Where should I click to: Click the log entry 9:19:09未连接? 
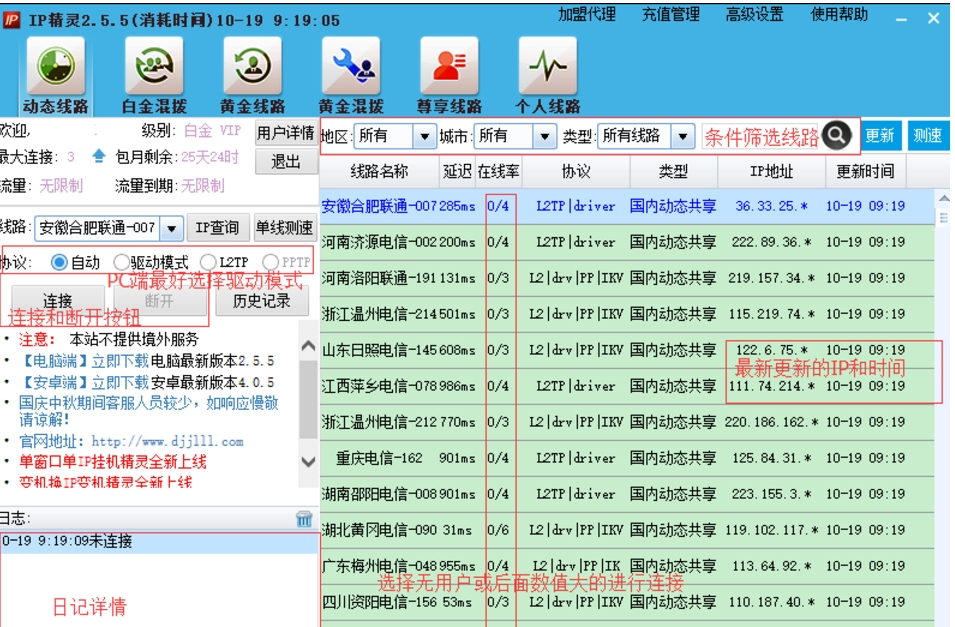coord(160,542)
